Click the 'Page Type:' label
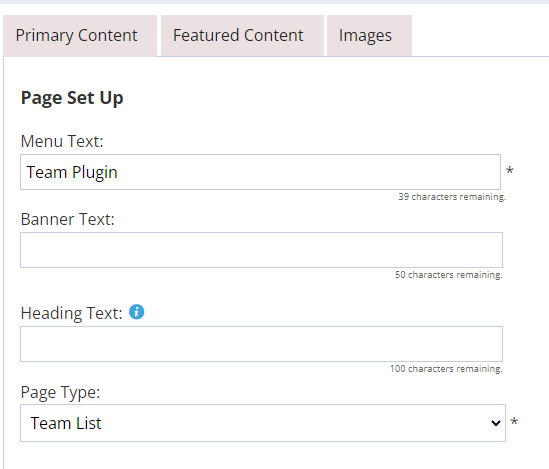Image resolution: width=549 pixels, height=469 pixels. [60, 392]
